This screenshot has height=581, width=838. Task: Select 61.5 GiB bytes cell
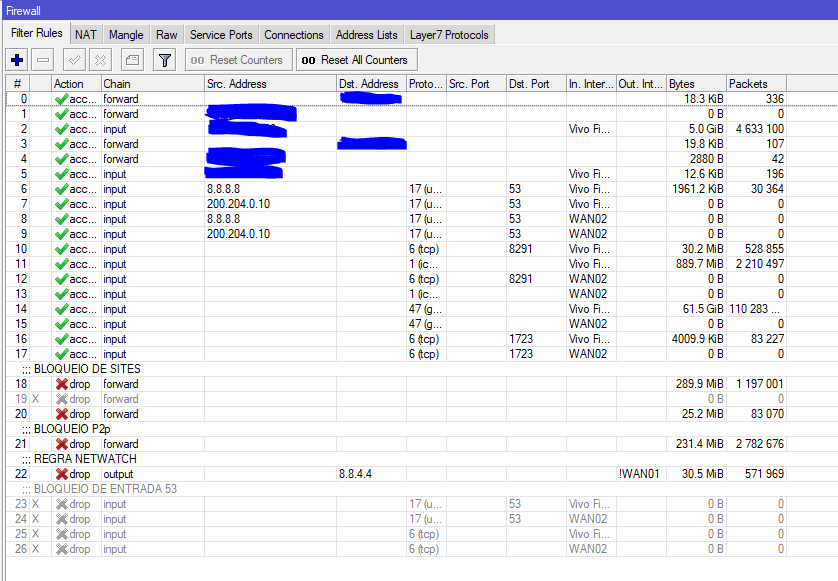point(696,309)
